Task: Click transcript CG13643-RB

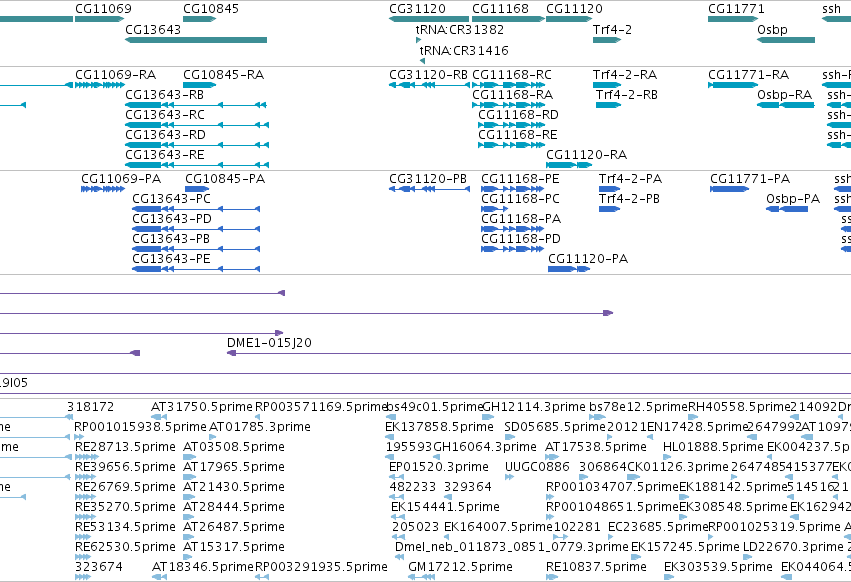Action: coord(164,94)
